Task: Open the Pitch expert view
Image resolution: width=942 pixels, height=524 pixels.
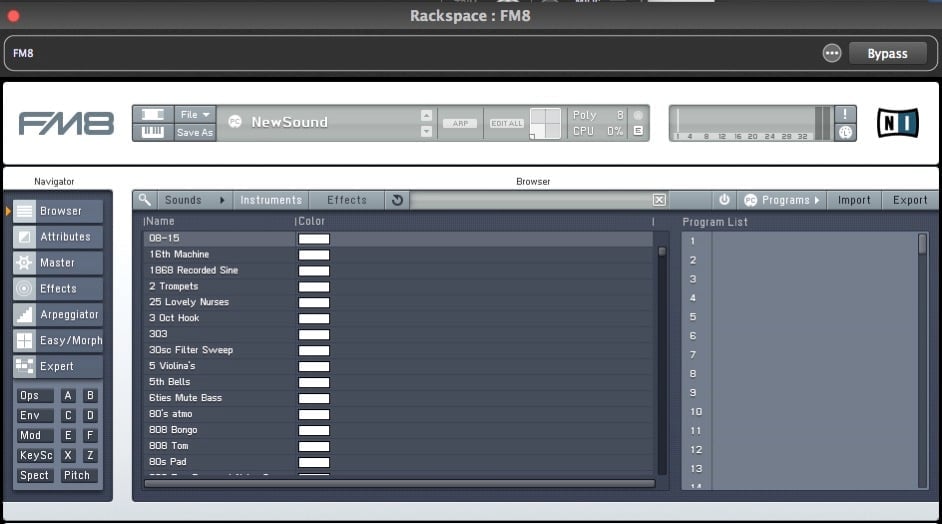Action: coord(79,475)
